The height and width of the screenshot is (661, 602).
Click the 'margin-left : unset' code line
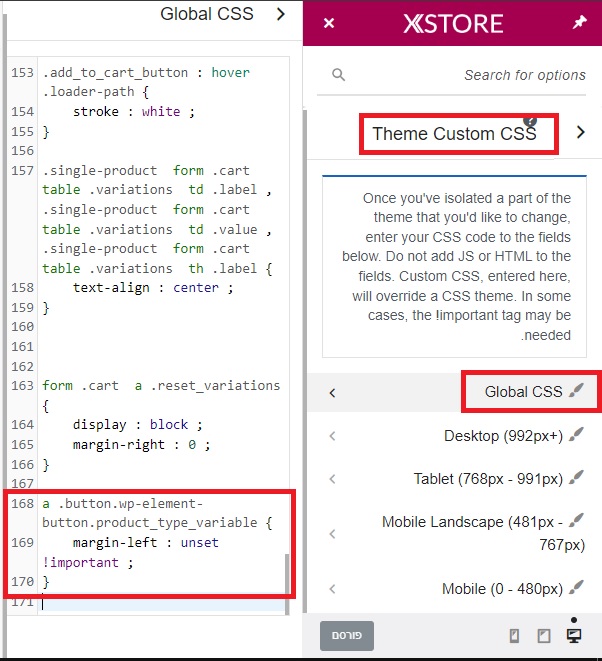coord(146,543)
